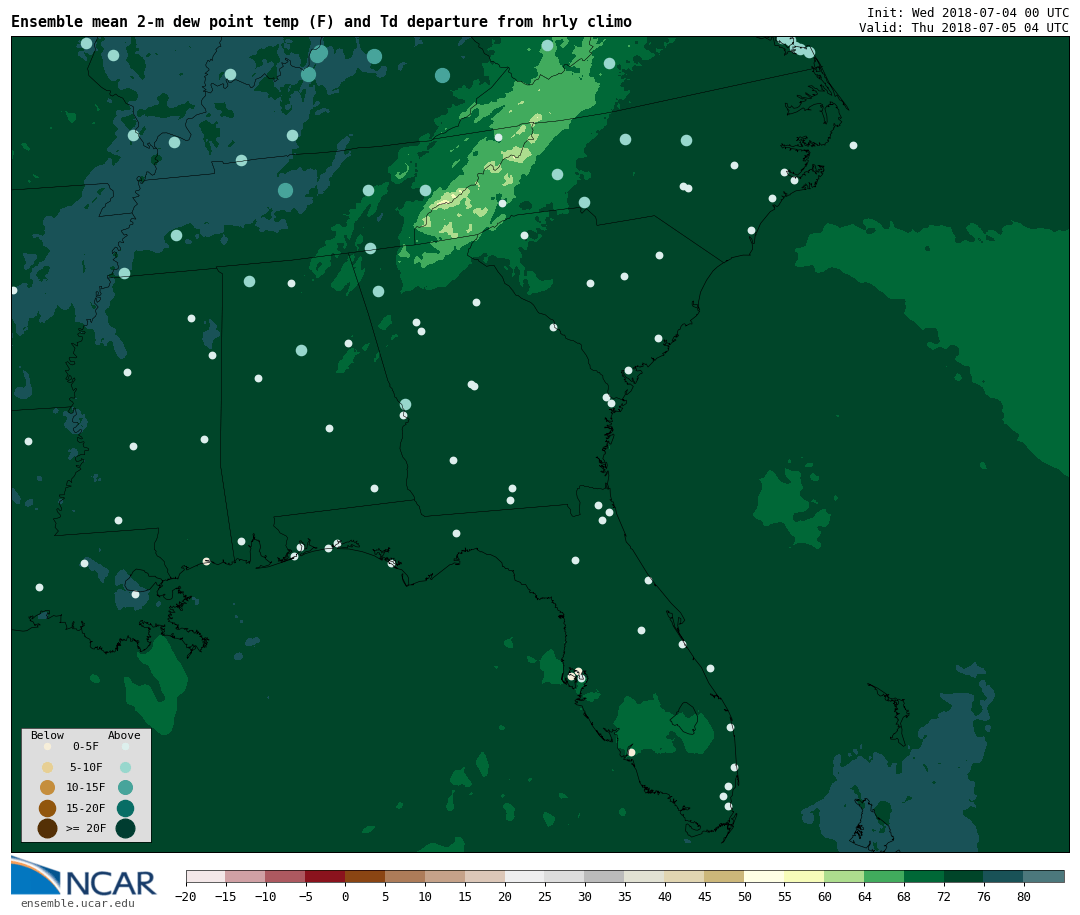
Task: Pick the last colorbar swatch above 80
Action: (x=1044, y=877)
